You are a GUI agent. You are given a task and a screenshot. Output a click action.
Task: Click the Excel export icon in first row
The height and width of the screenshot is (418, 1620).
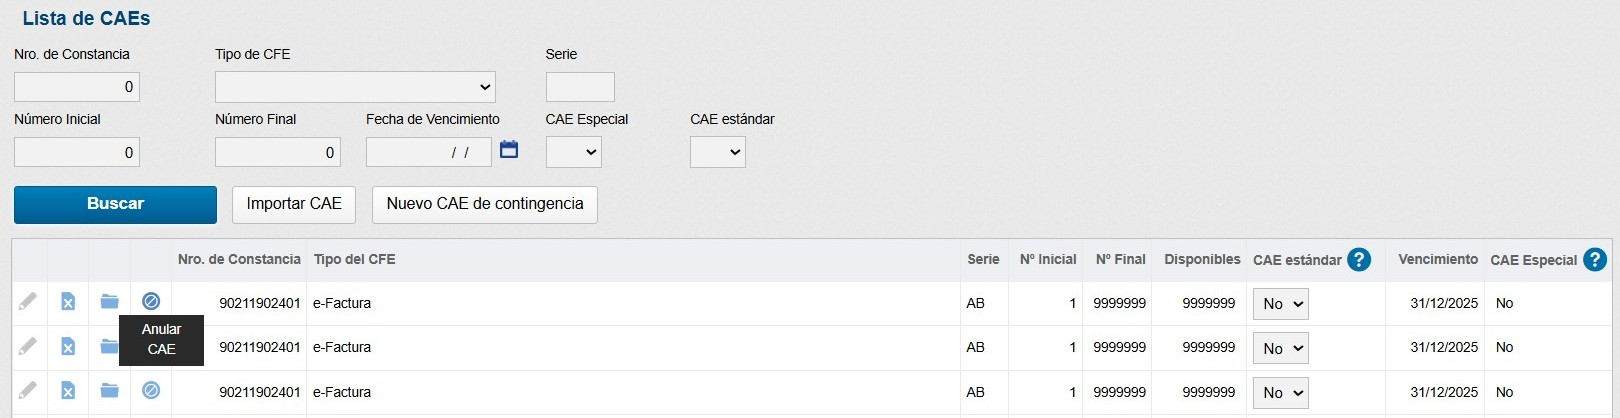point(68,301)
